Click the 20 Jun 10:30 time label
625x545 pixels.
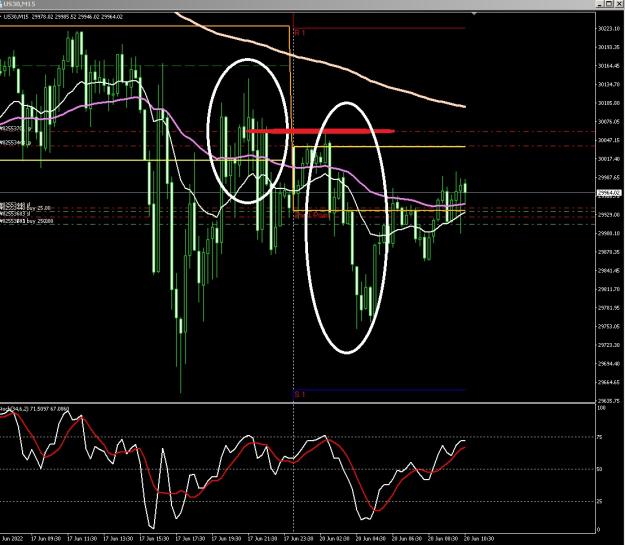(x=479, y=539)
